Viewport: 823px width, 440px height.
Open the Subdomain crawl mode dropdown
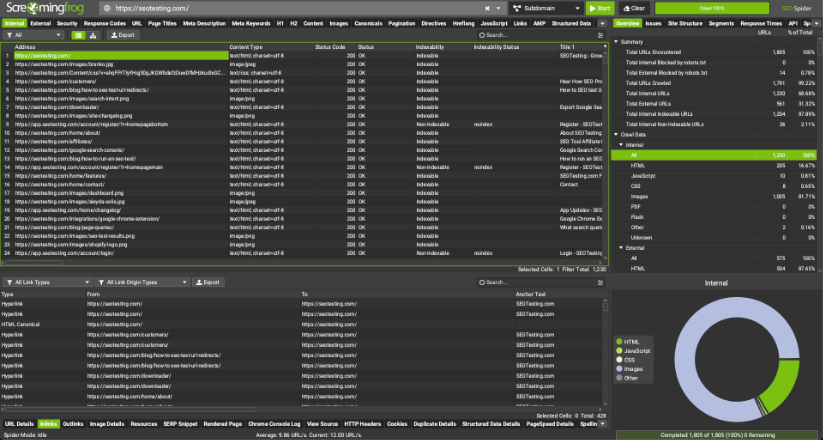[x=546, y=8]
